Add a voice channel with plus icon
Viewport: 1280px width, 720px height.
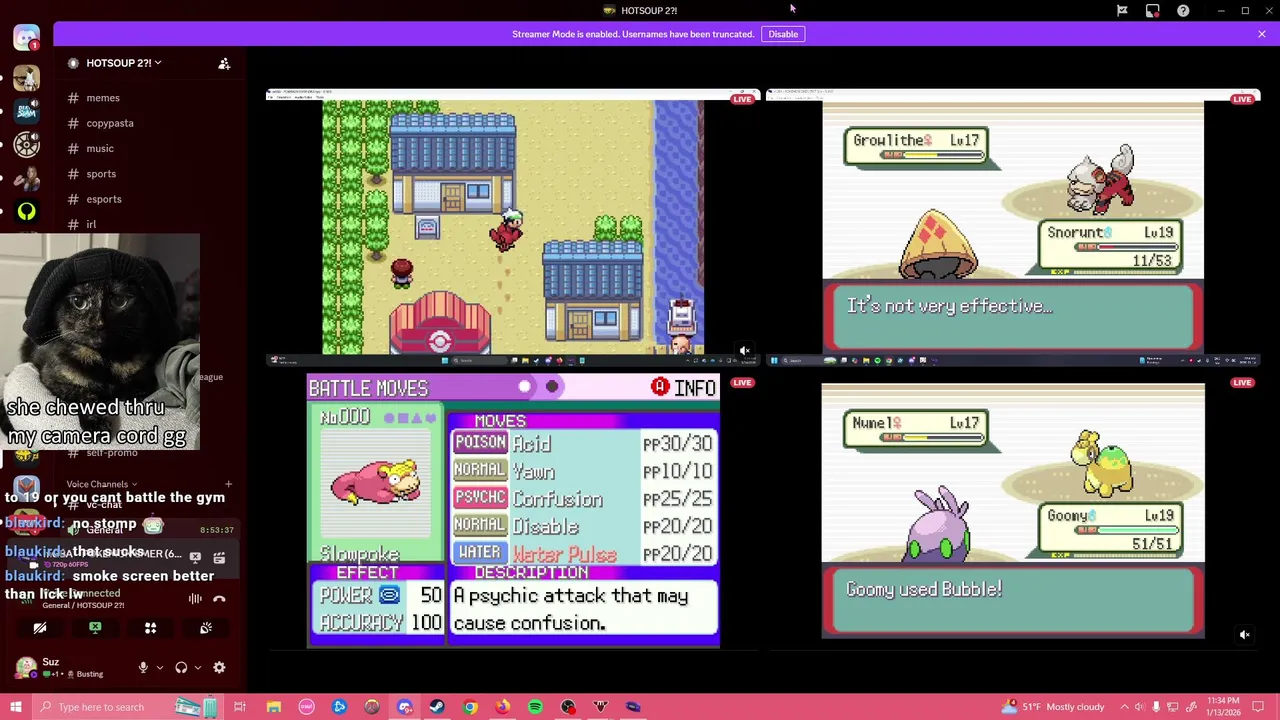click(228, 484)
